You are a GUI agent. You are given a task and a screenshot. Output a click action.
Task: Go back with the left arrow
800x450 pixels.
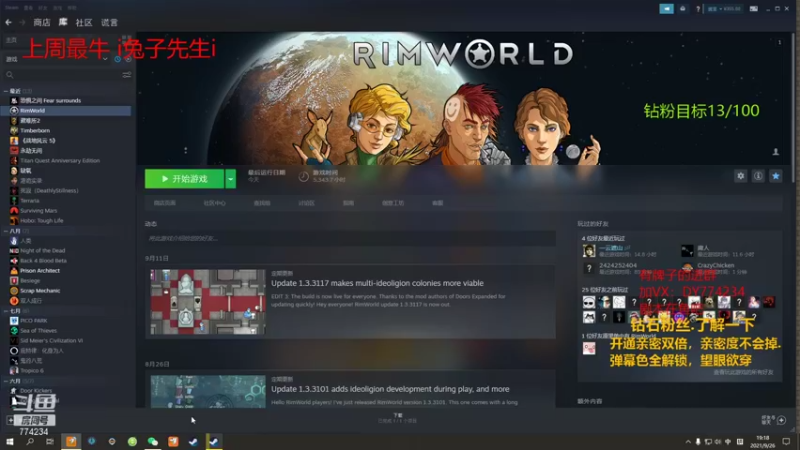click(x=8, y=22)
